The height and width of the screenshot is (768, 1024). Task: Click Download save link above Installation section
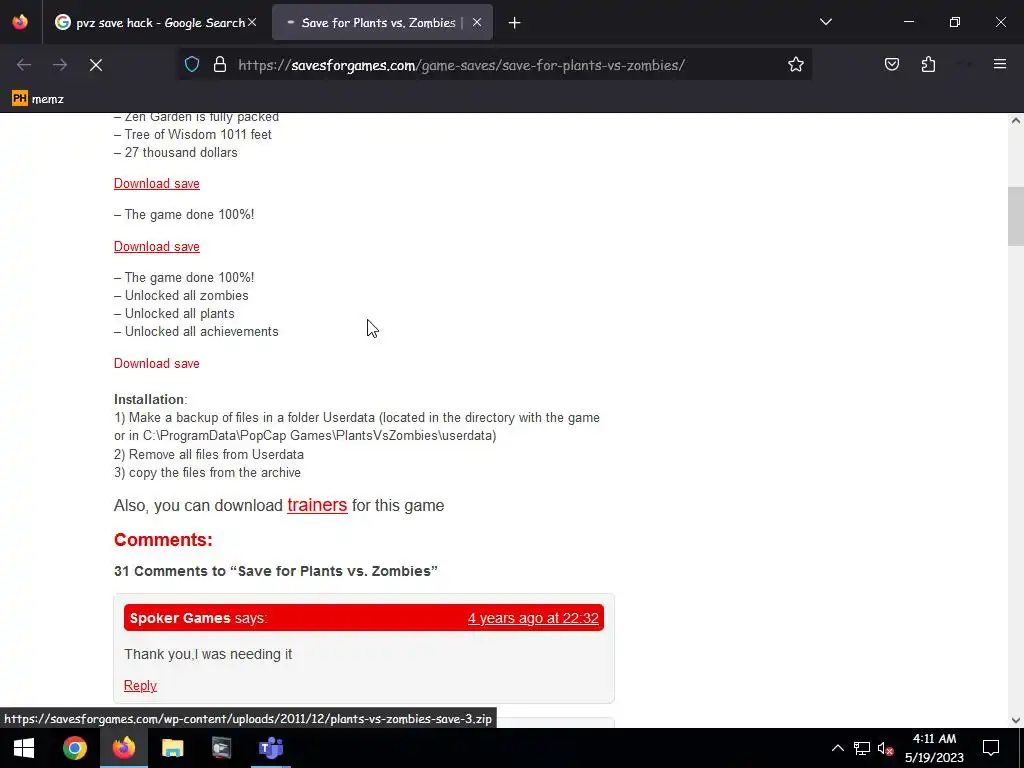[157, 363]
